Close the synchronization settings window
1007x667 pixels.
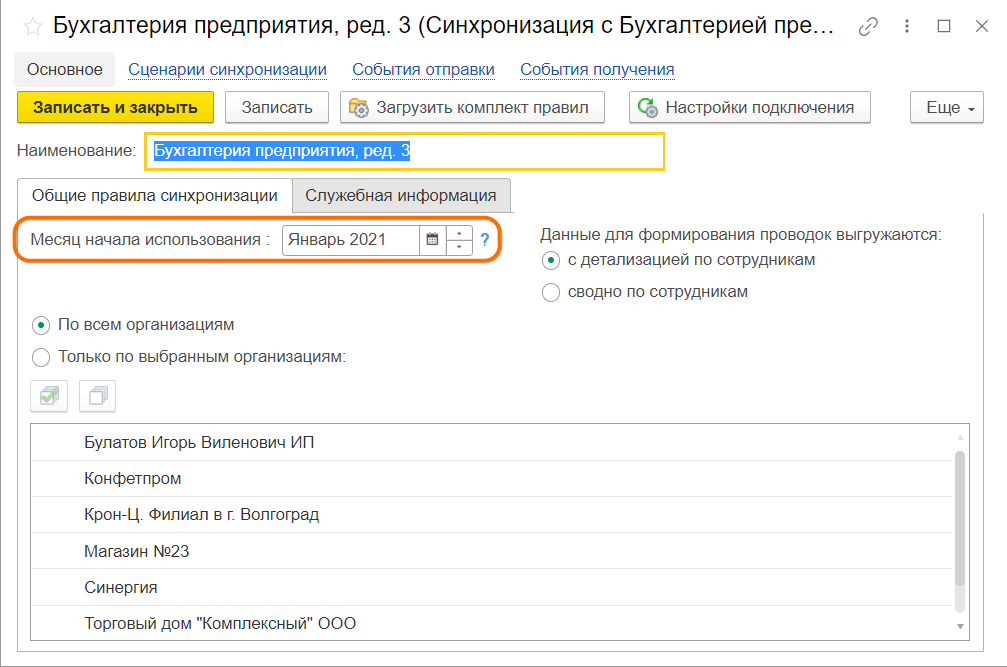point(982,26)
